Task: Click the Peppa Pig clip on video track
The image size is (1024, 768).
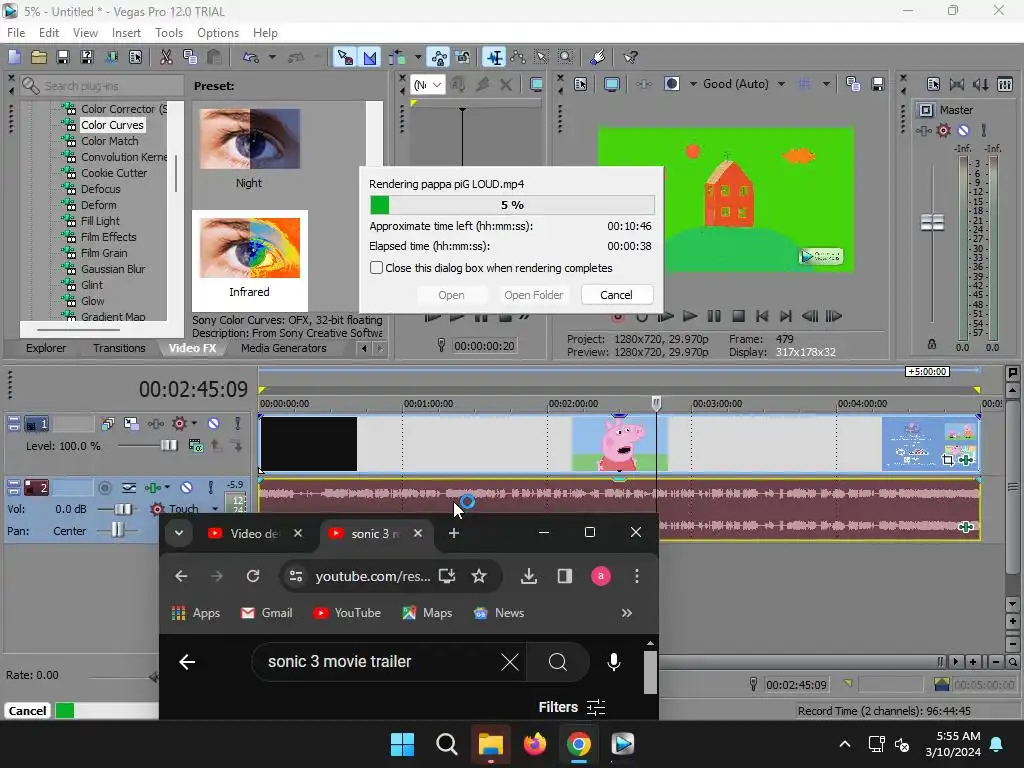Action: click(619, 444)
